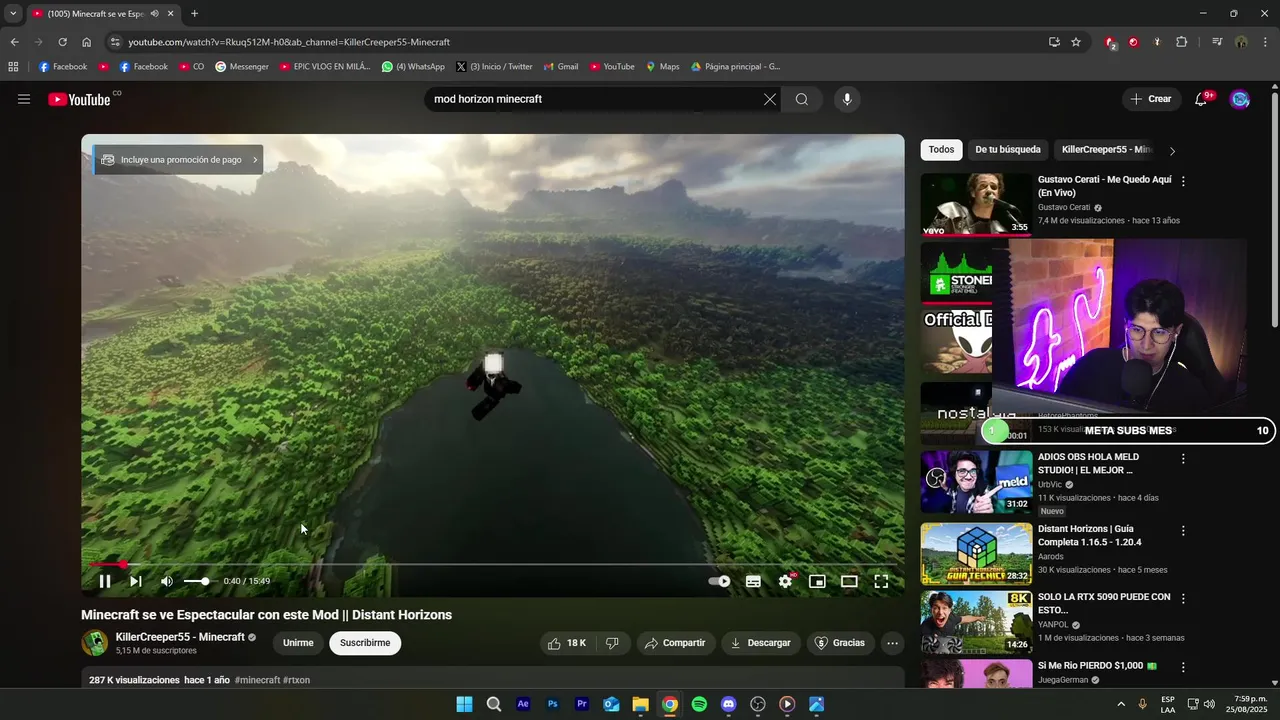Adjust the volume slider handle
Viewport: 1280px width, 720px height.
[x=205, y=581]
